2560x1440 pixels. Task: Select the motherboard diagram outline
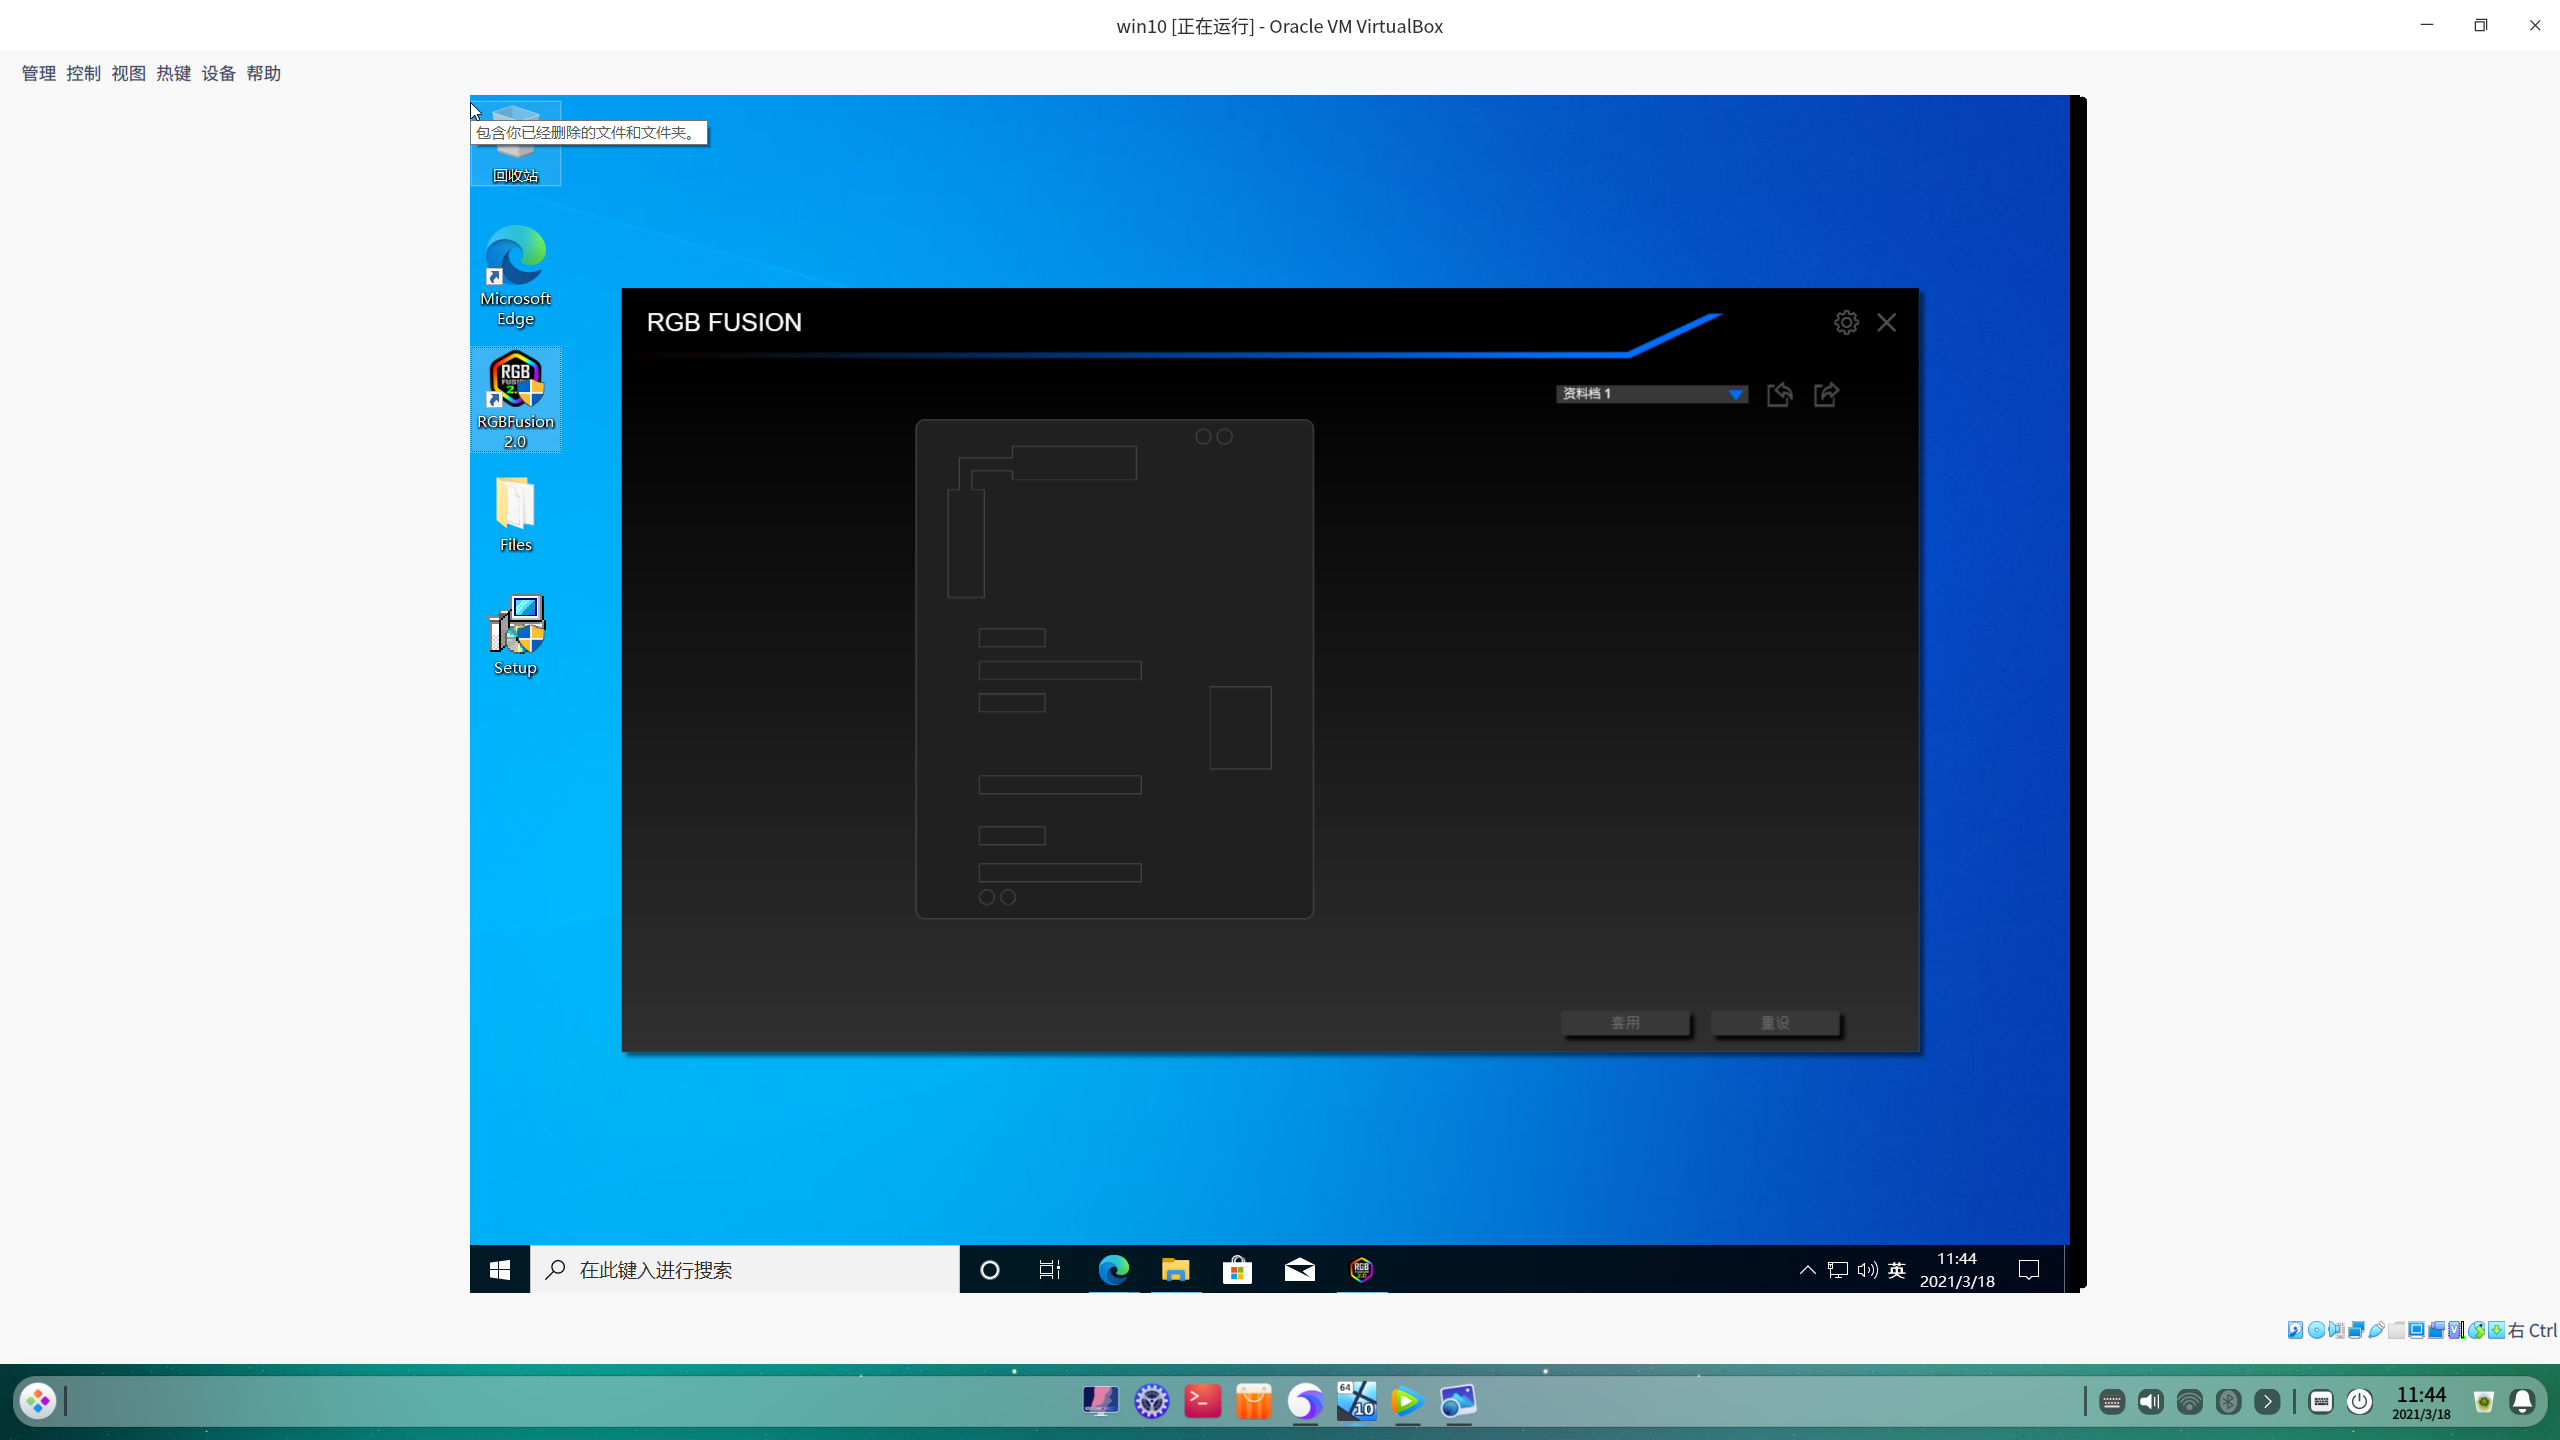point(1114,668)
